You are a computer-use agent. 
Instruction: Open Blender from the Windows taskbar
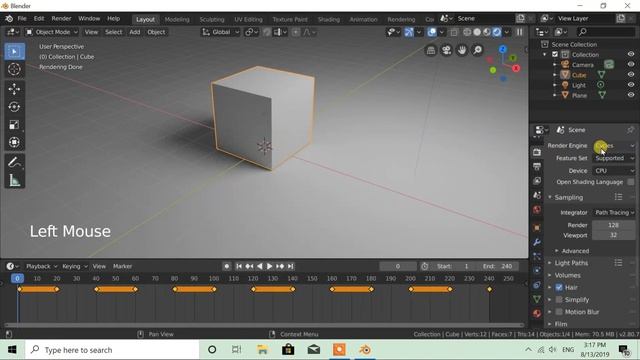(x=365, y=350)
